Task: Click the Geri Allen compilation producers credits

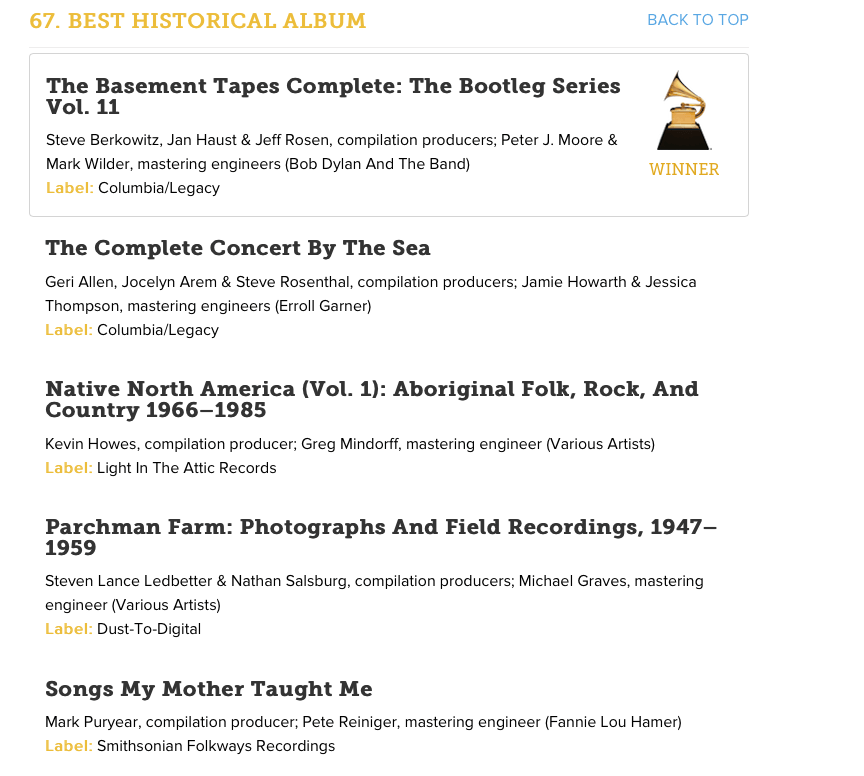Action: [x=371, y=294]
